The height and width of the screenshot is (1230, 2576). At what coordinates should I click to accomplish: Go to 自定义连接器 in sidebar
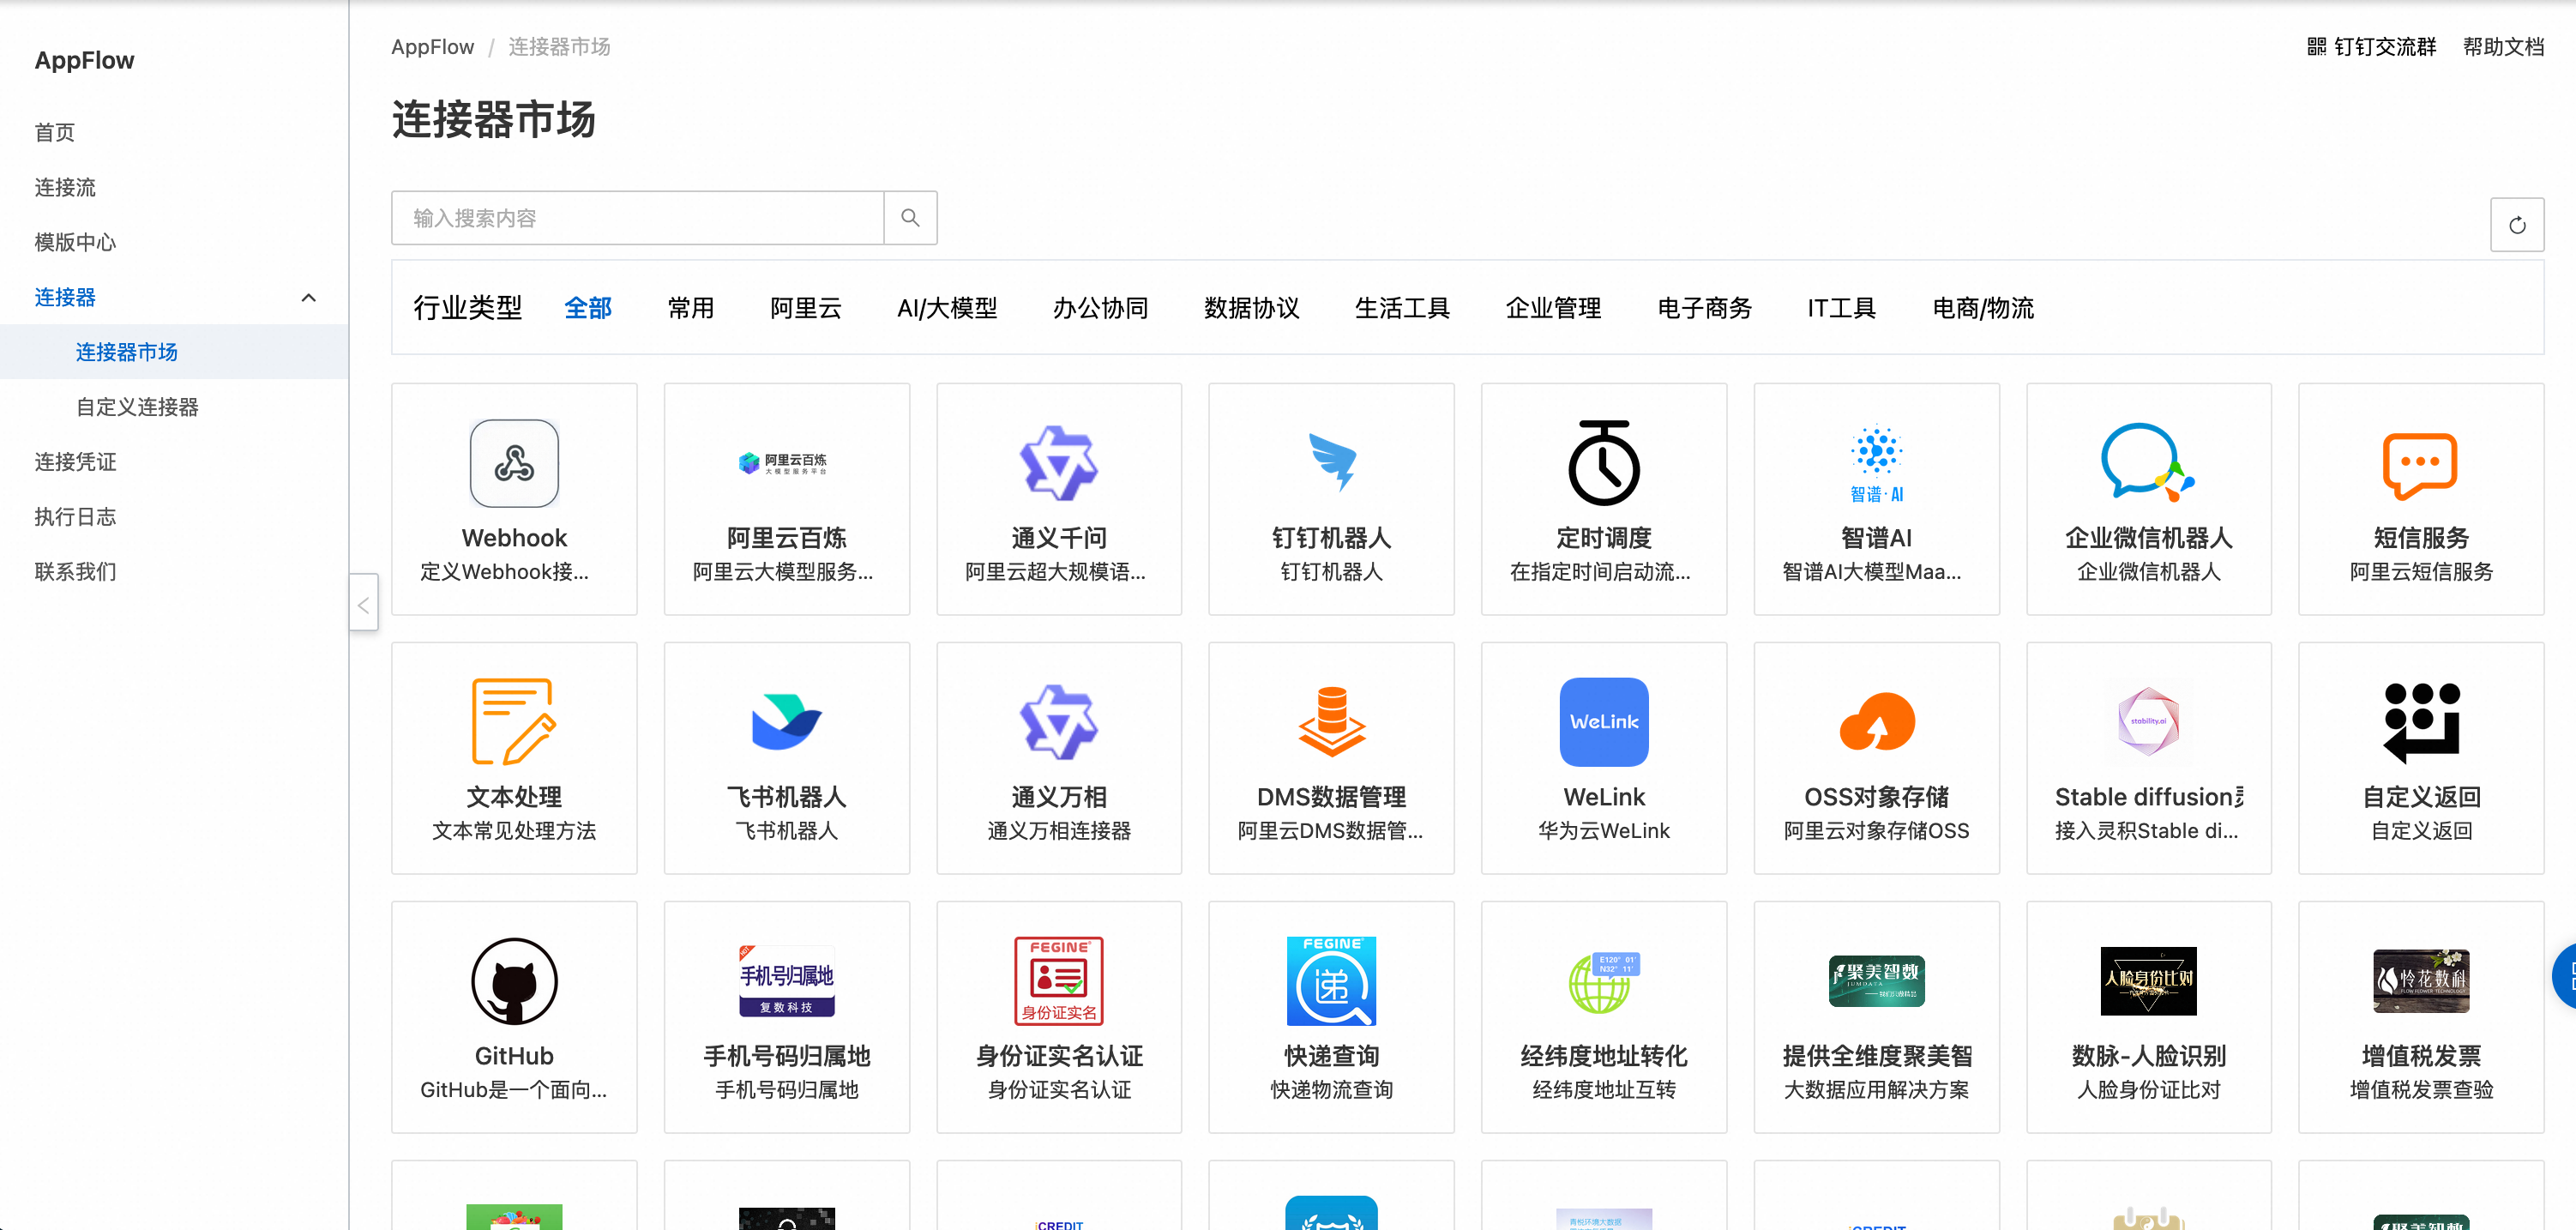coord(137,407)
